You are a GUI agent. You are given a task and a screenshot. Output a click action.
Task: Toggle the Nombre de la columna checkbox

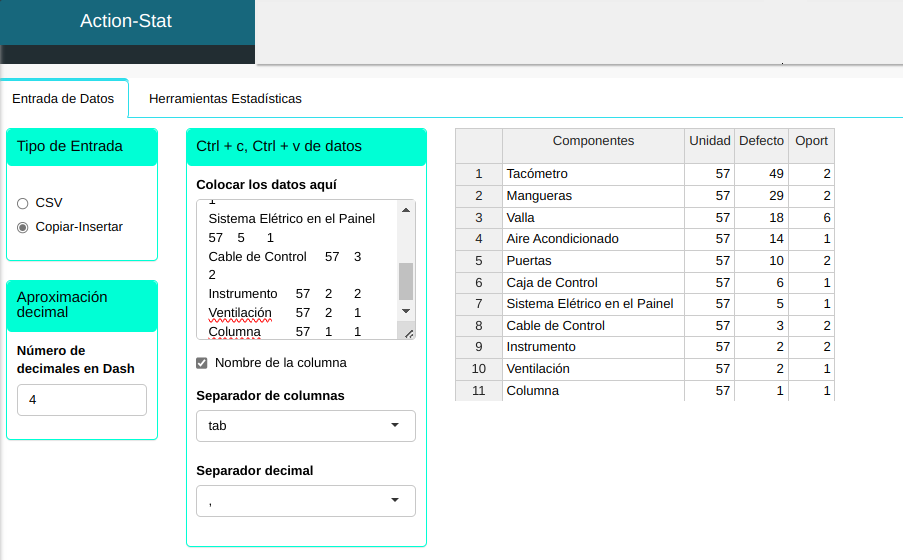202,363
